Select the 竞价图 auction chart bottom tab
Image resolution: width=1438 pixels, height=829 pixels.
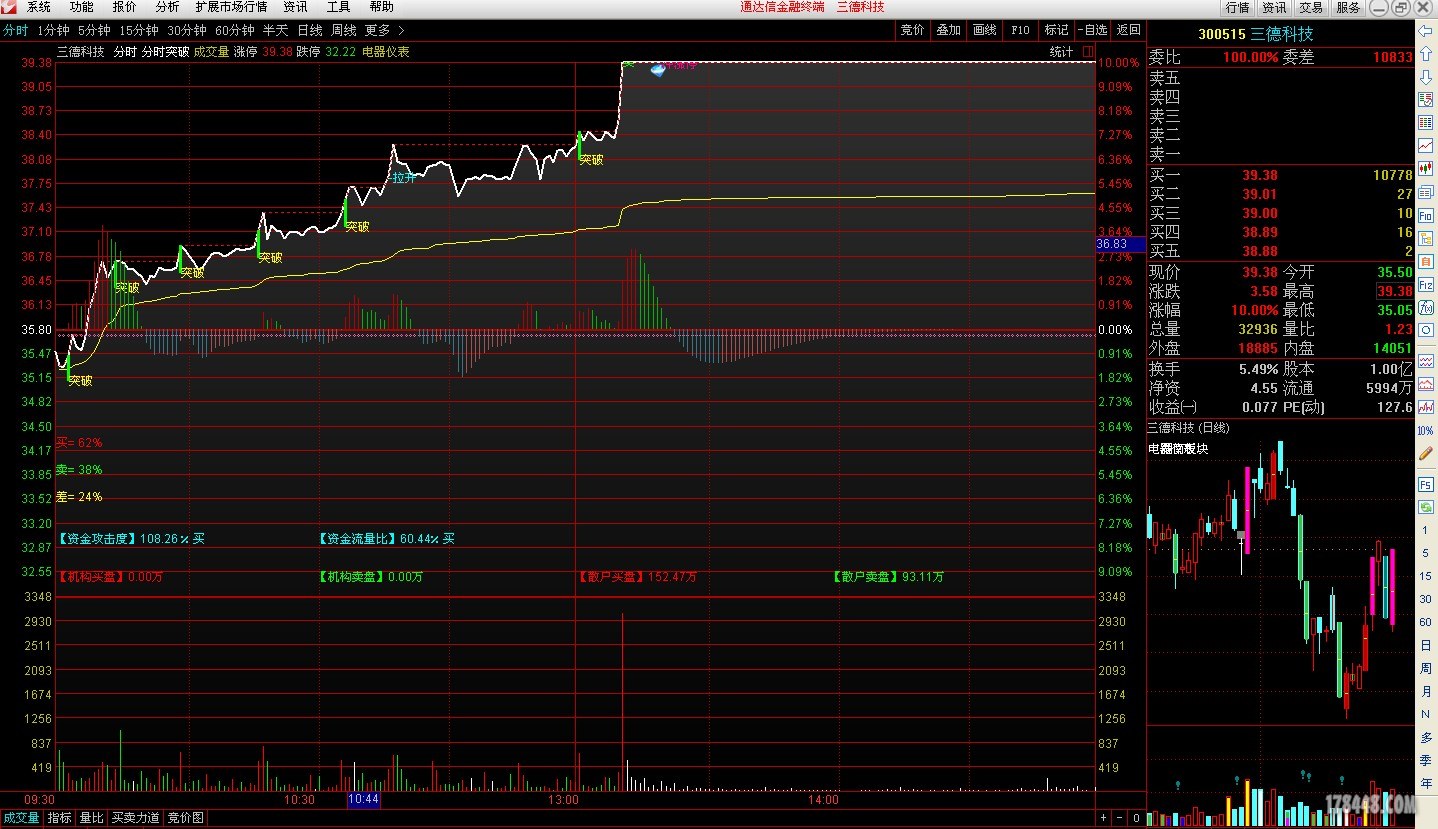pos(185,818)
